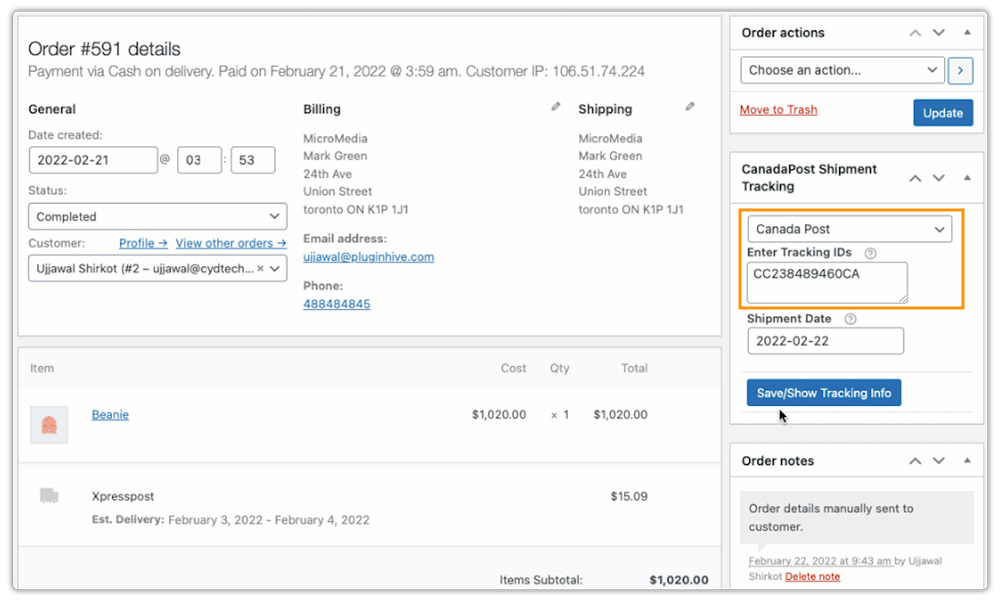Image resolution: width=1000 pixels, height=602 pixels.
Task: Click the minute field showing 53
Action: (253, 160)
